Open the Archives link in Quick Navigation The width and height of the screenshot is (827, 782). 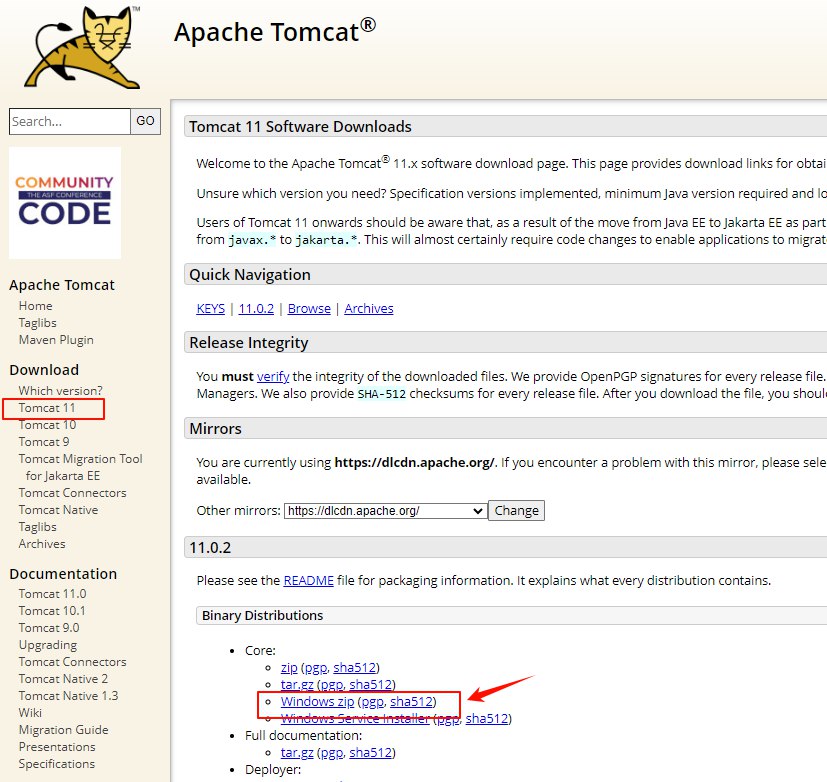click(x=369, y=309)
